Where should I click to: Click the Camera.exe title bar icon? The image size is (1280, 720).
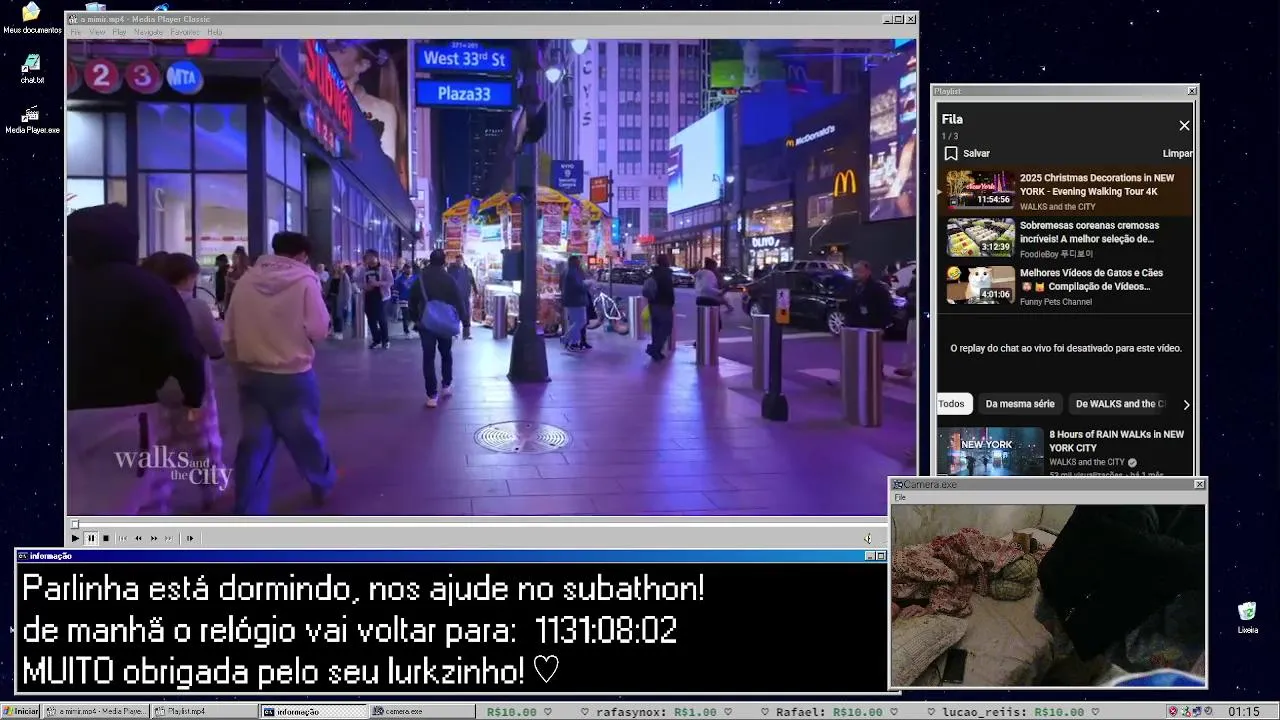898,484
